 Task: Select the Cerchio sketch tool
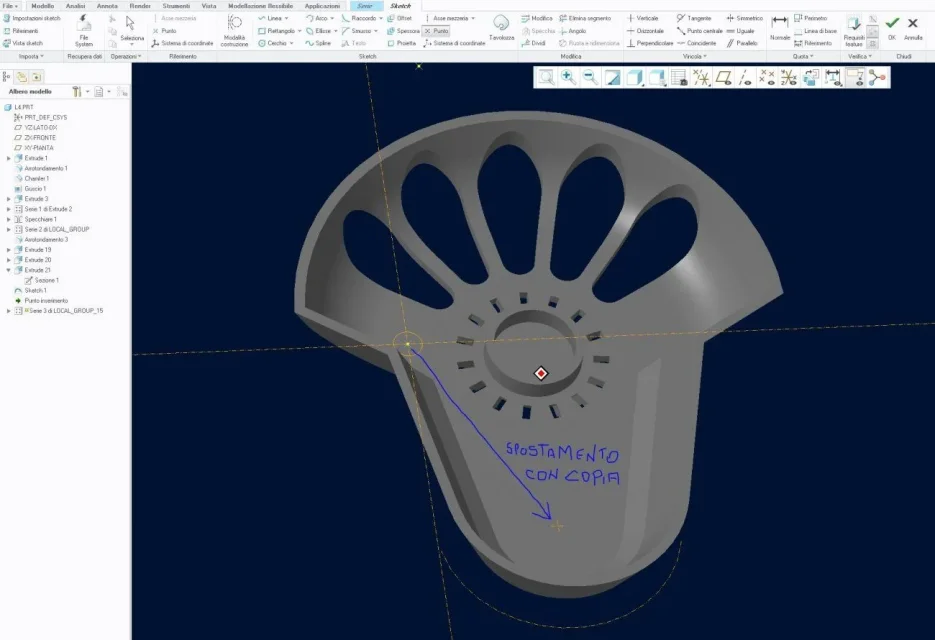coord(272,44)
